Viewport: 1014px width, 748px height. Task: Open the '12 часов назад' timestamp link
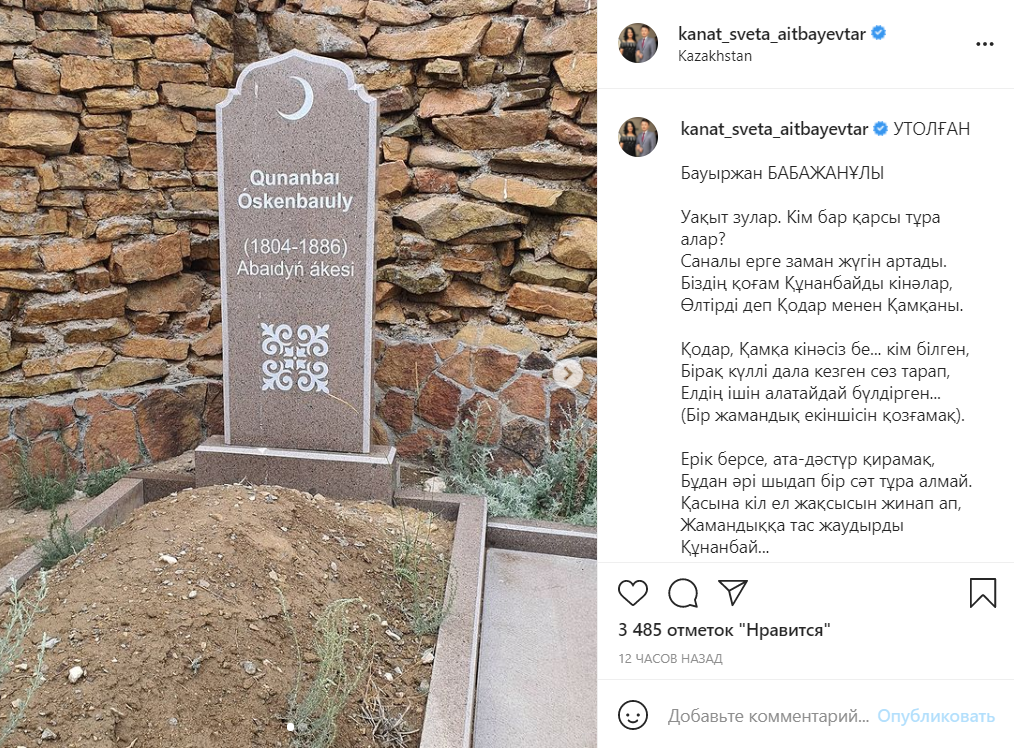coord(670,658)
